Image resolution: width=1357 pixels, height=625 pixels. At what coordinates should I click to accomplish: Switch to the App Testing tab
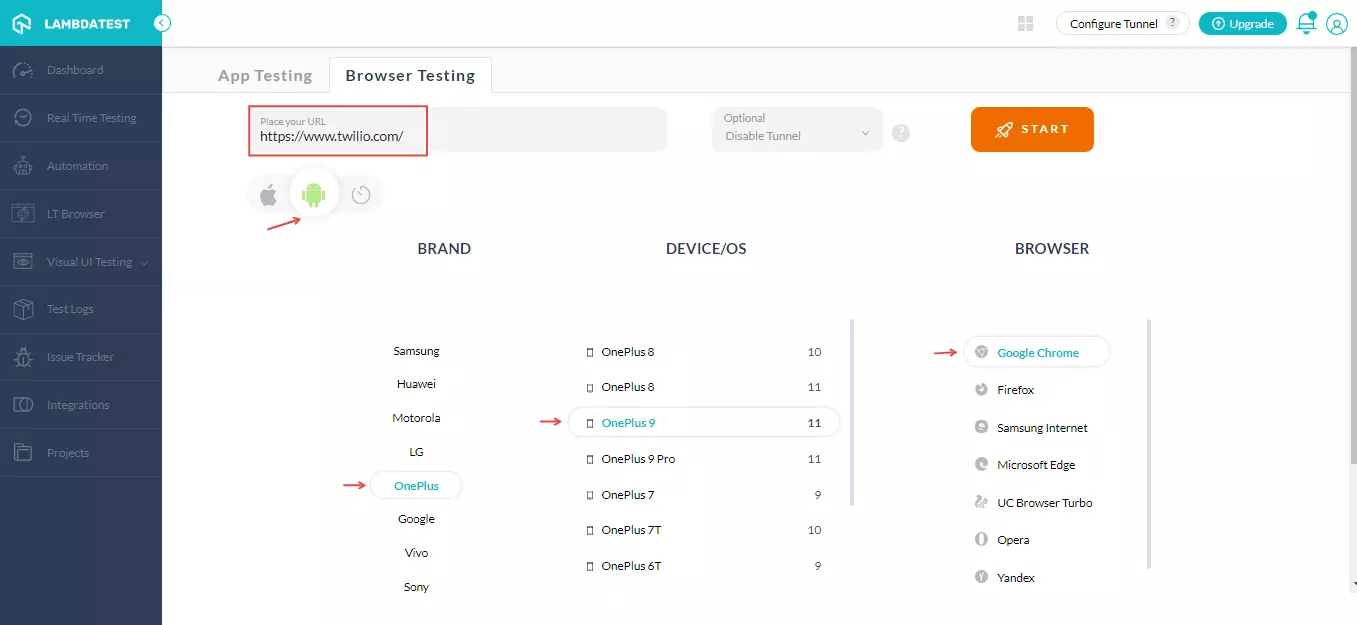pyautogui.click(x=265, y=75)
